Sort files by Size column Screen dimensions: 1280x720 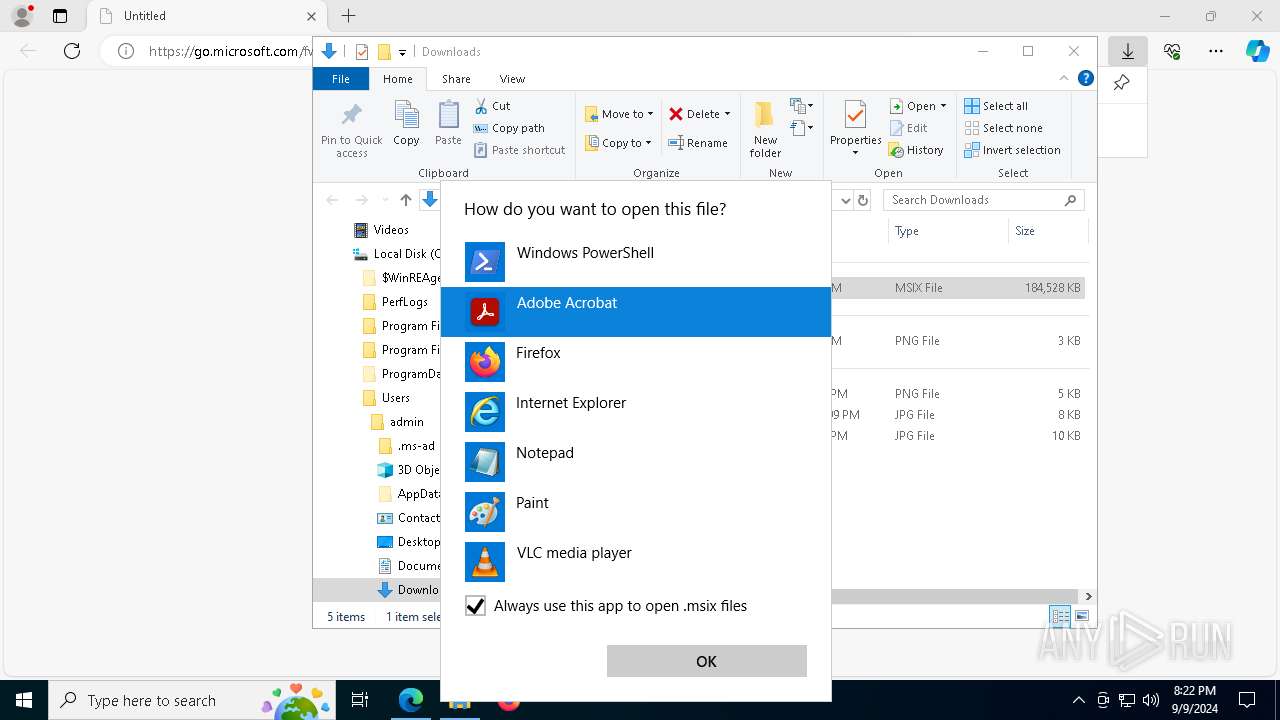tap(1047, 231)
